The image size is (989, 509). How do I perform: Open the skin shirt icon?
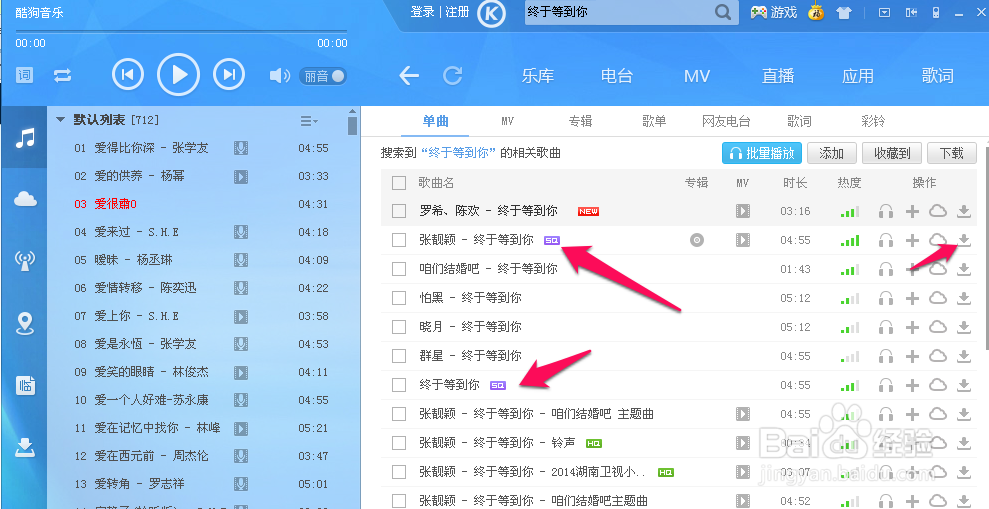coord(844,13)
